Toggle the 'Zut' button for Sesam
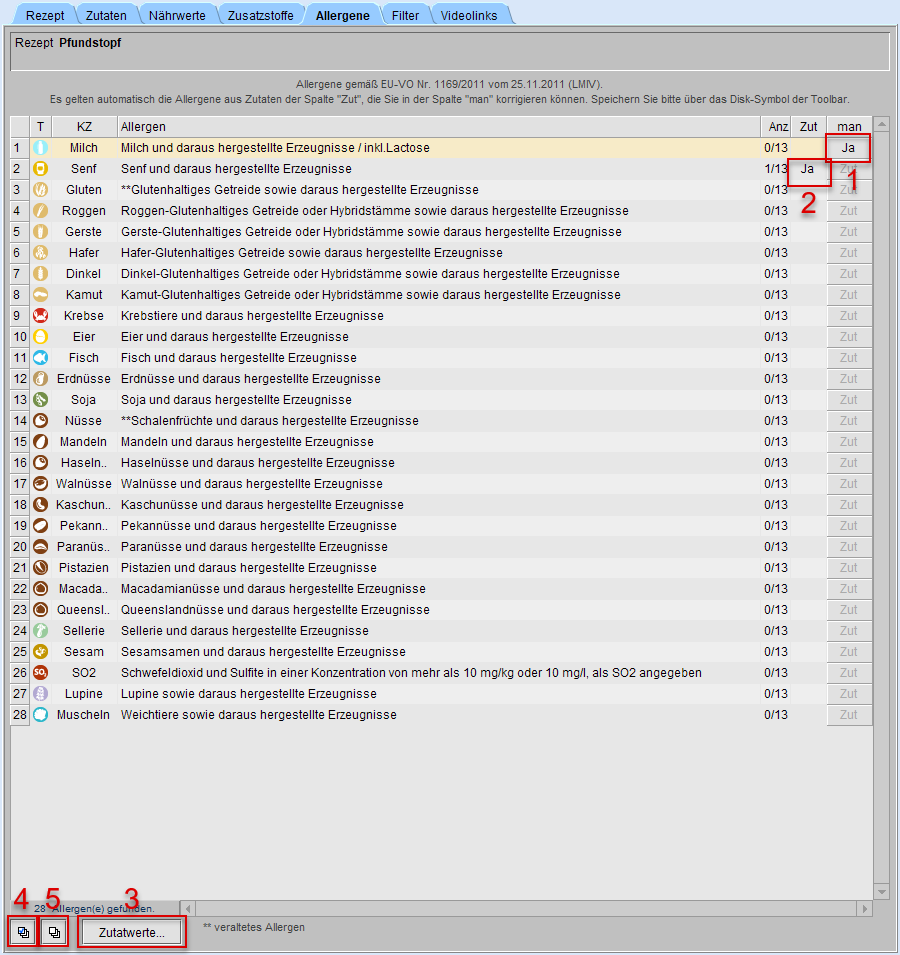 coord(848,652)
